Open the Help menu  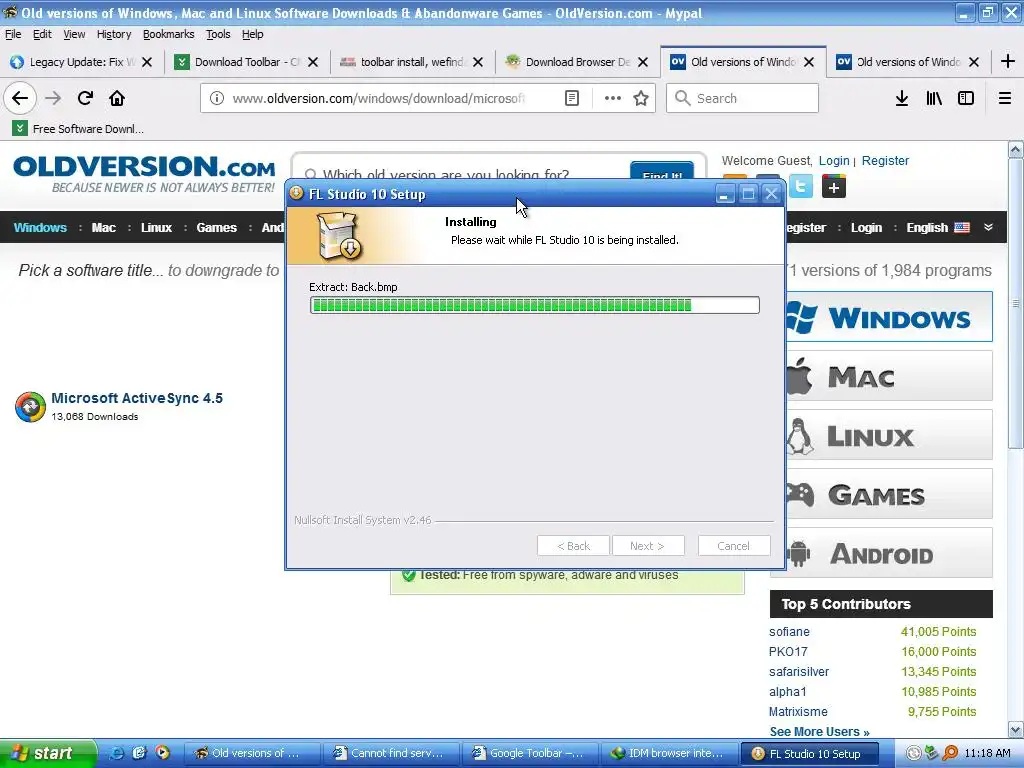252,34
